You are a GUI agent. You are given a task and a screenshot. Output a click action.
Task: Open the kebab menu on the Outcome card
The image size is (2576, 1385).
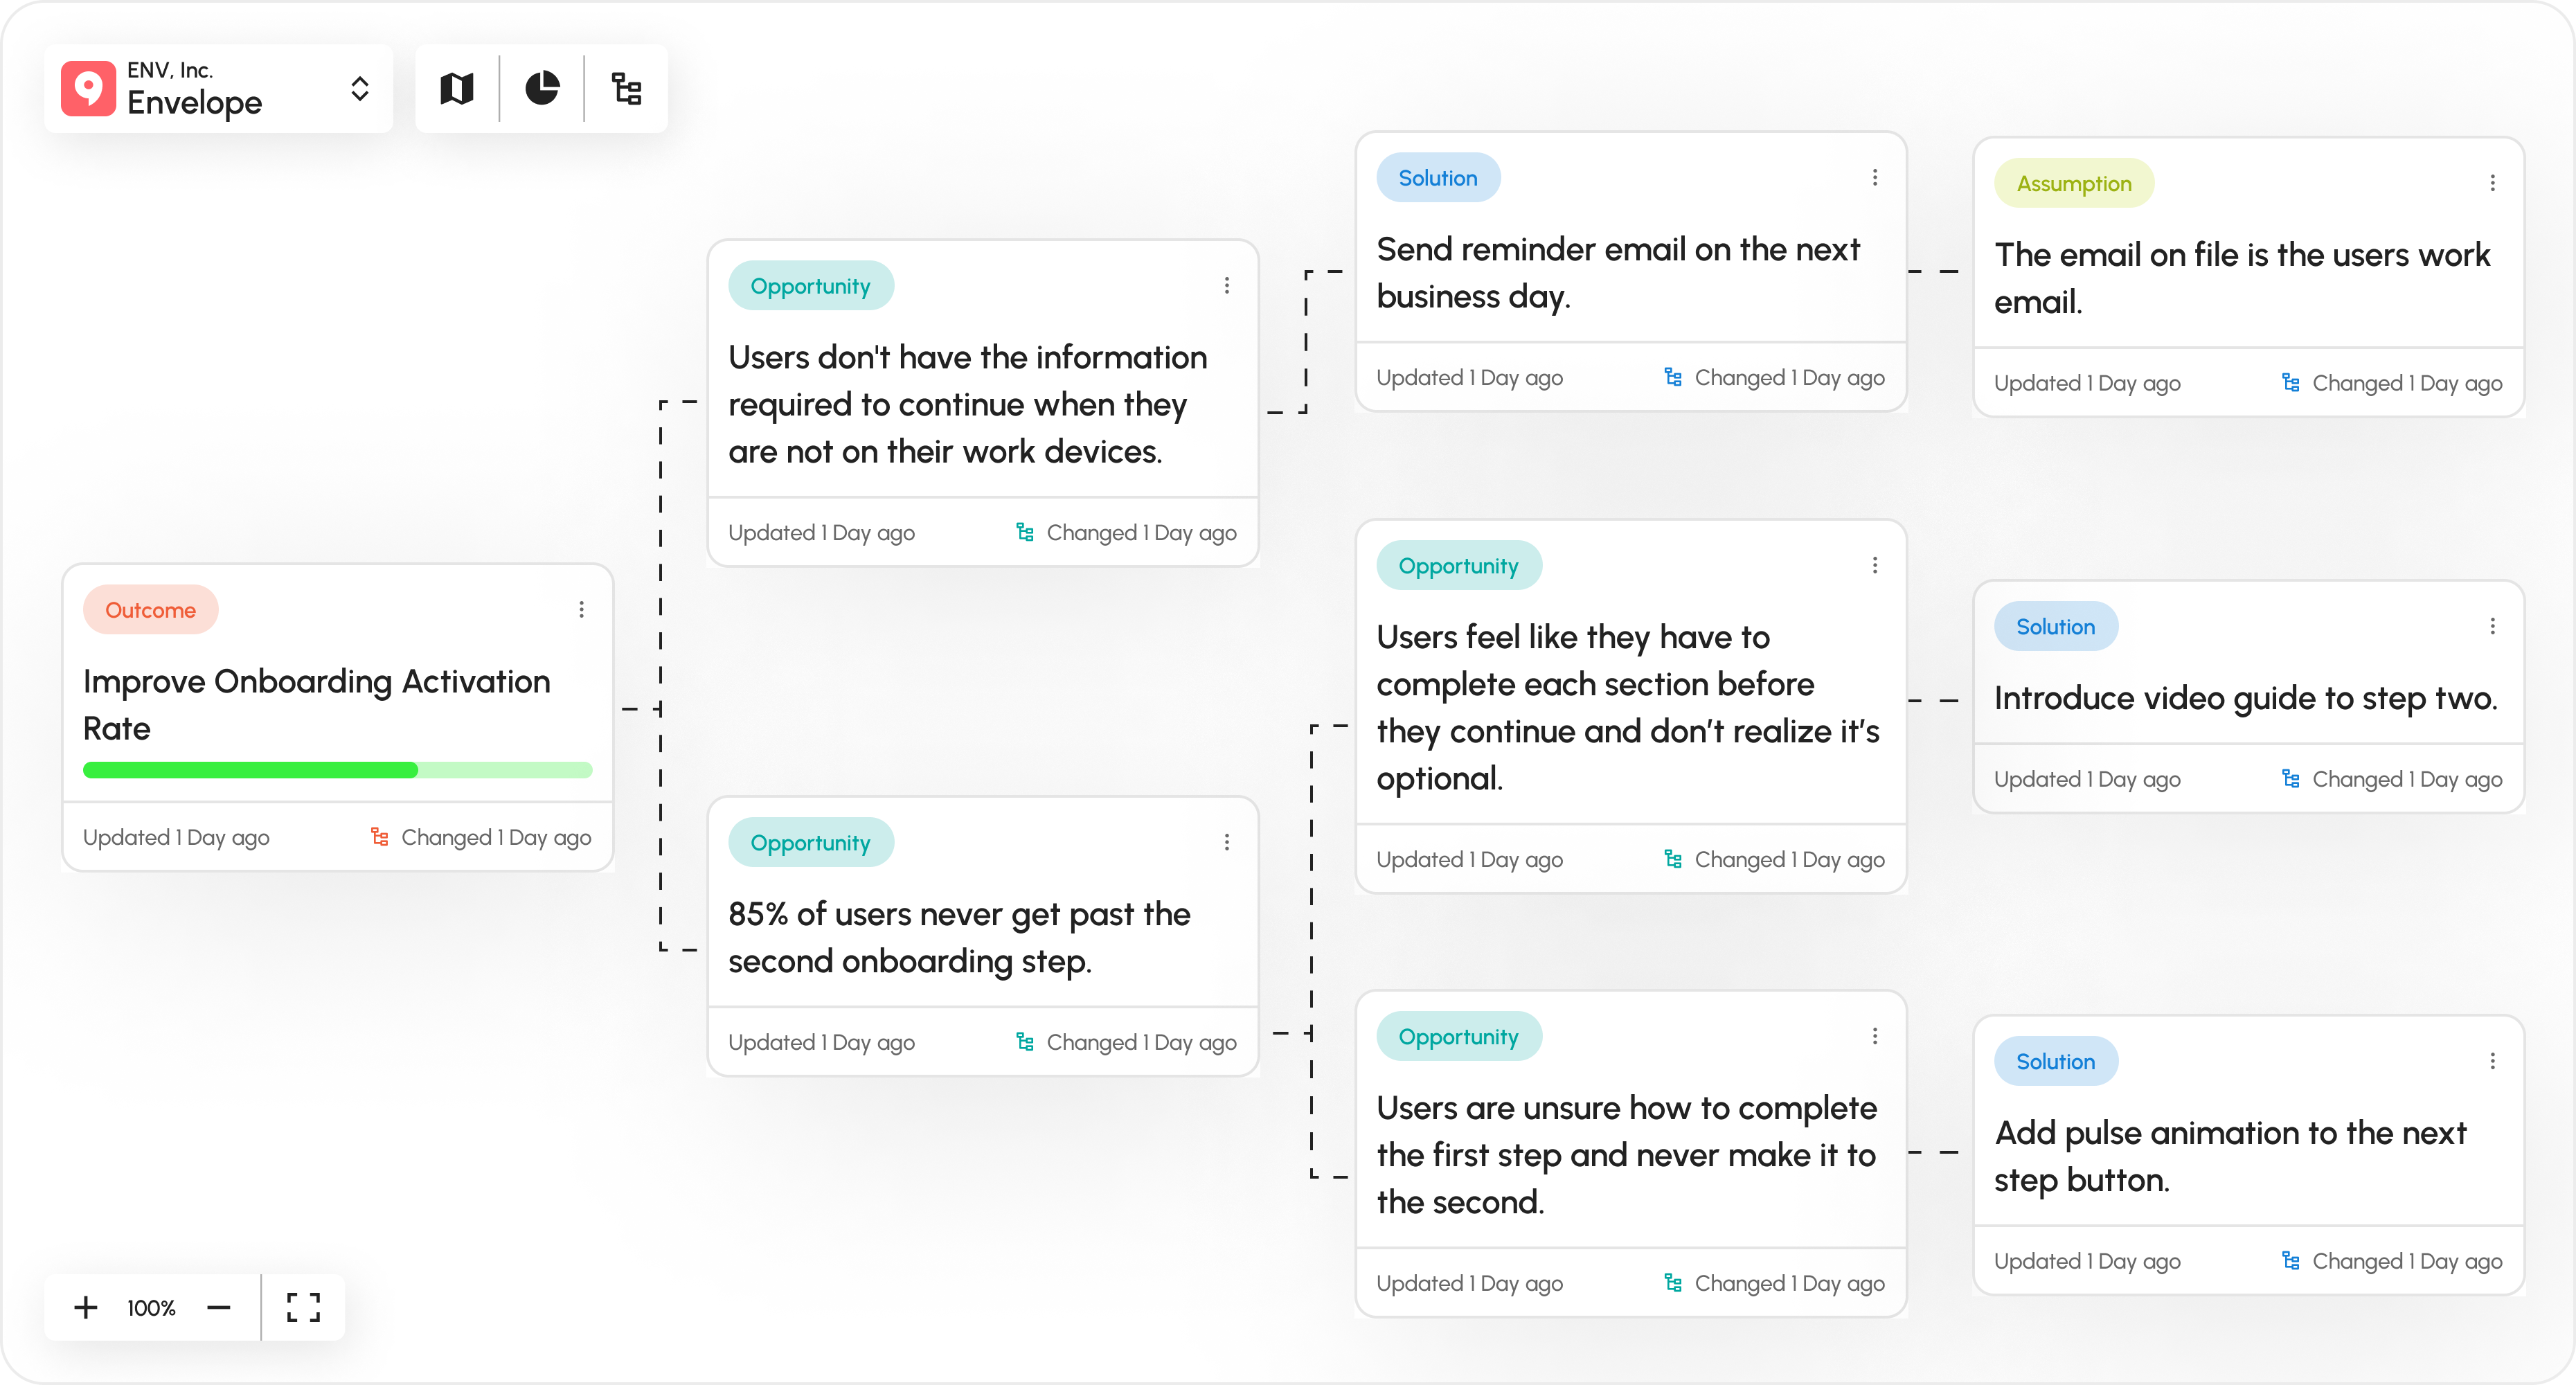(581, 608)
